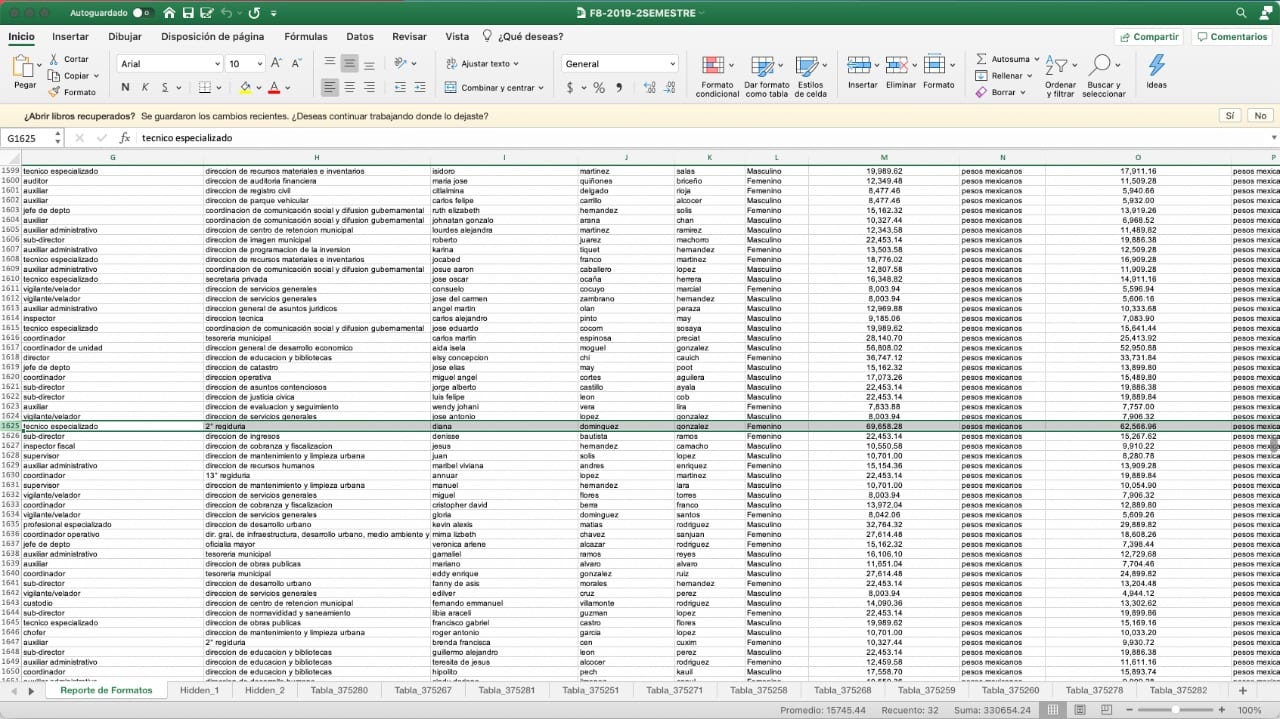
Task: Click the G1625 name box field
Action: click(x=30, y=138)
